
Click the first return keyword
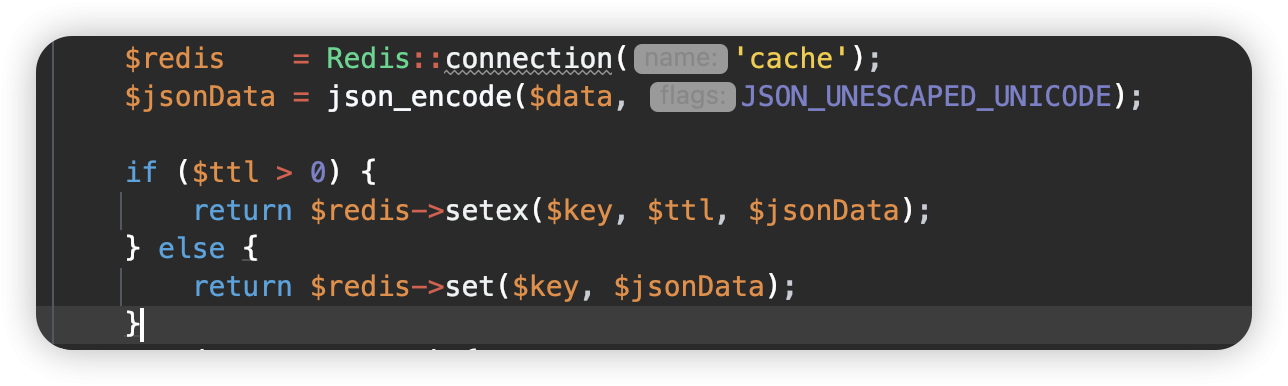coord(242,211)
